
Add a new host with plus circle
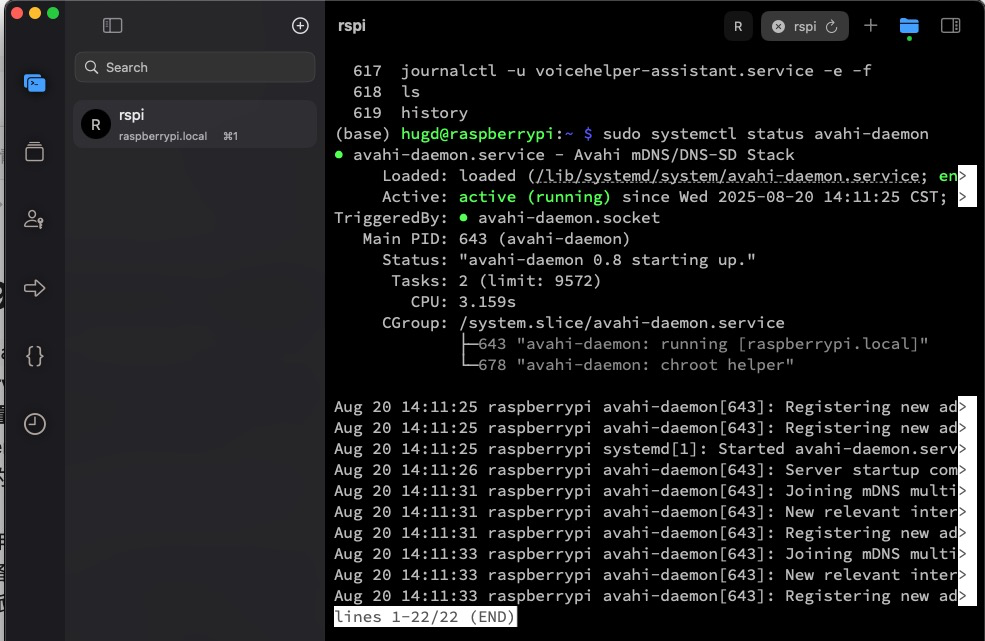pos(300,25)
